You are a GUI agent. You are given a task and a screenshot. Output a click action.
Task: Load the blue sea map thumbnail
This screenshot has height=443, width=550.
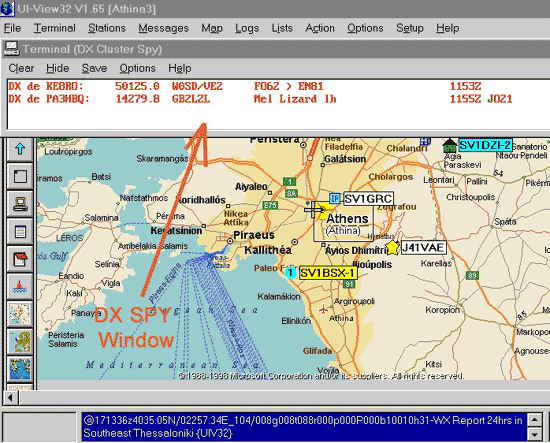(x=20, y=369)
